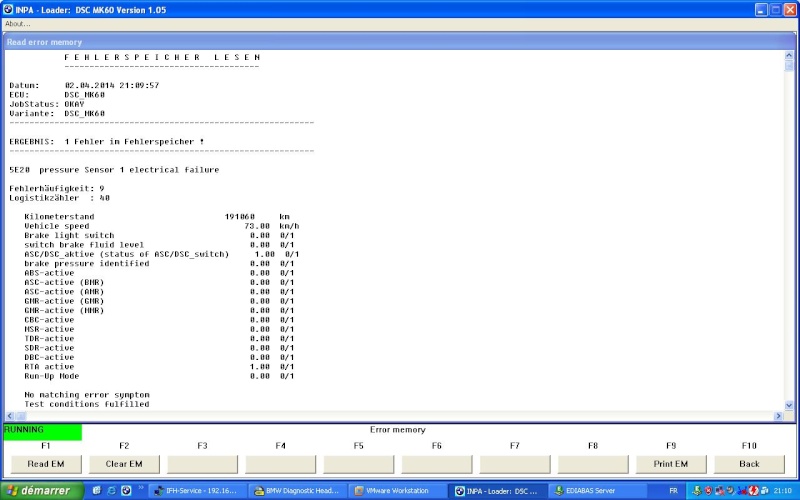
Task: Click the first system tray icon
Action: (x=697, y=491)
